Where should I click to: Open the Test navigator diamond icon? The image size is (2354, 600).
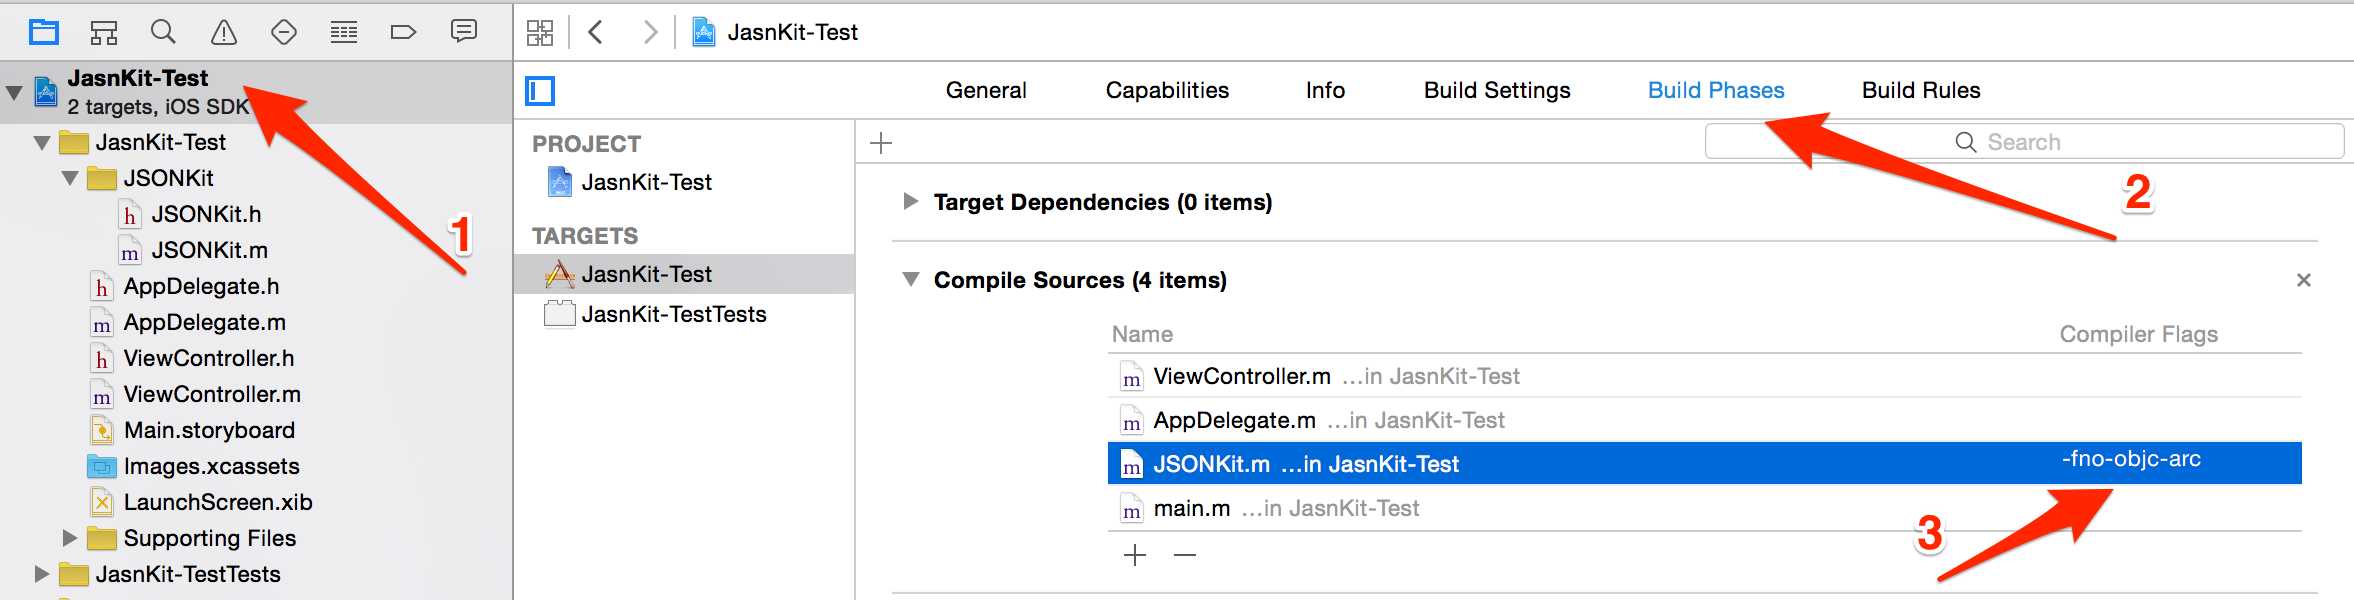tap(284, 32)
